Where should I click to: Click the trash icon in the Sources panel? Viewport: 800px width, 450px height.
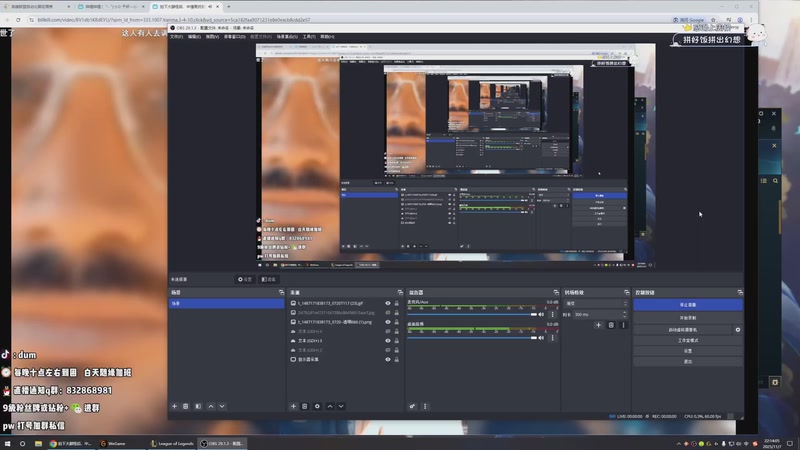pos(305,406)
